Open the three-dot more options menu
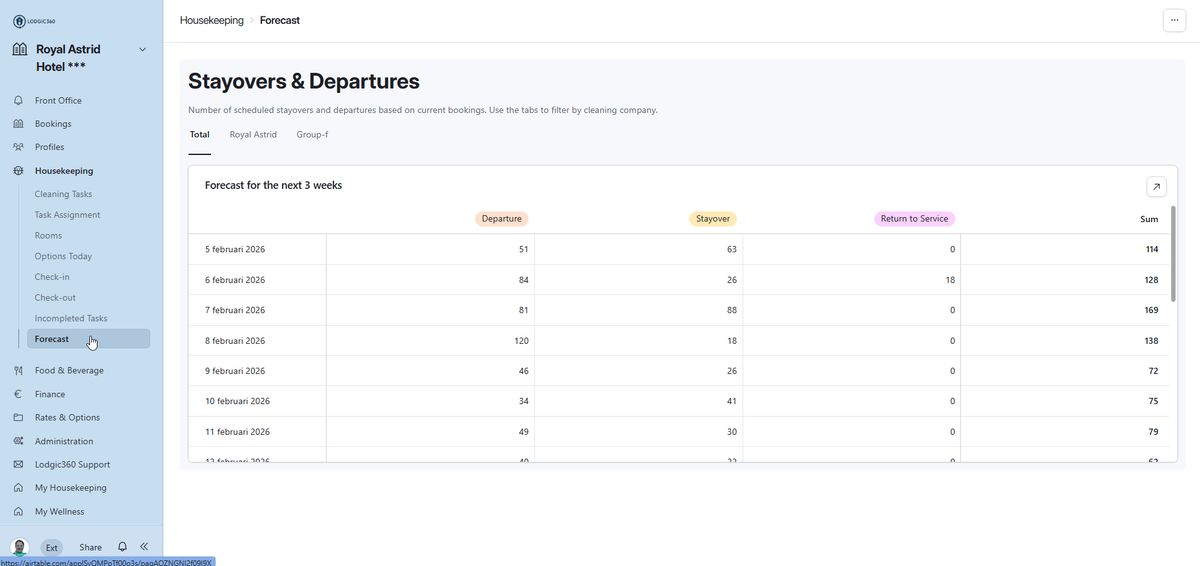The height and width of the screenshot is (566, 1200). coord(1173,21)
